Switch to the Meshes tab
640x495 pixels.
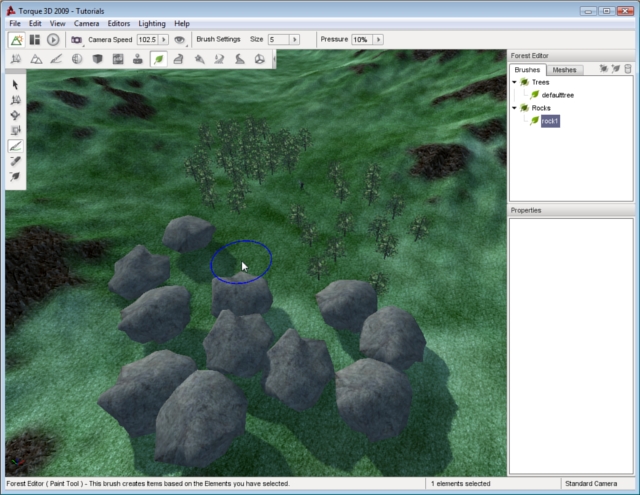564,70
